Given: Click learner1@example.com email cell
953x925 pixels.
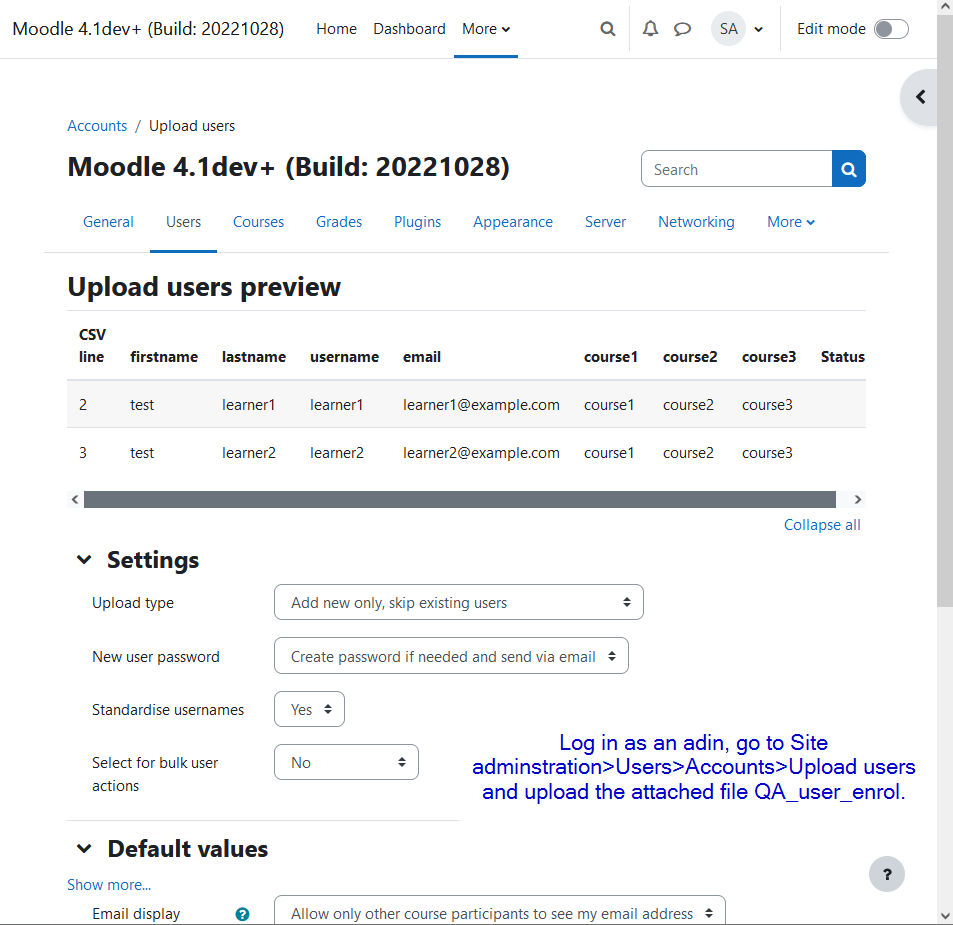Looking at the screenshot, I should (x=481, y=405).
